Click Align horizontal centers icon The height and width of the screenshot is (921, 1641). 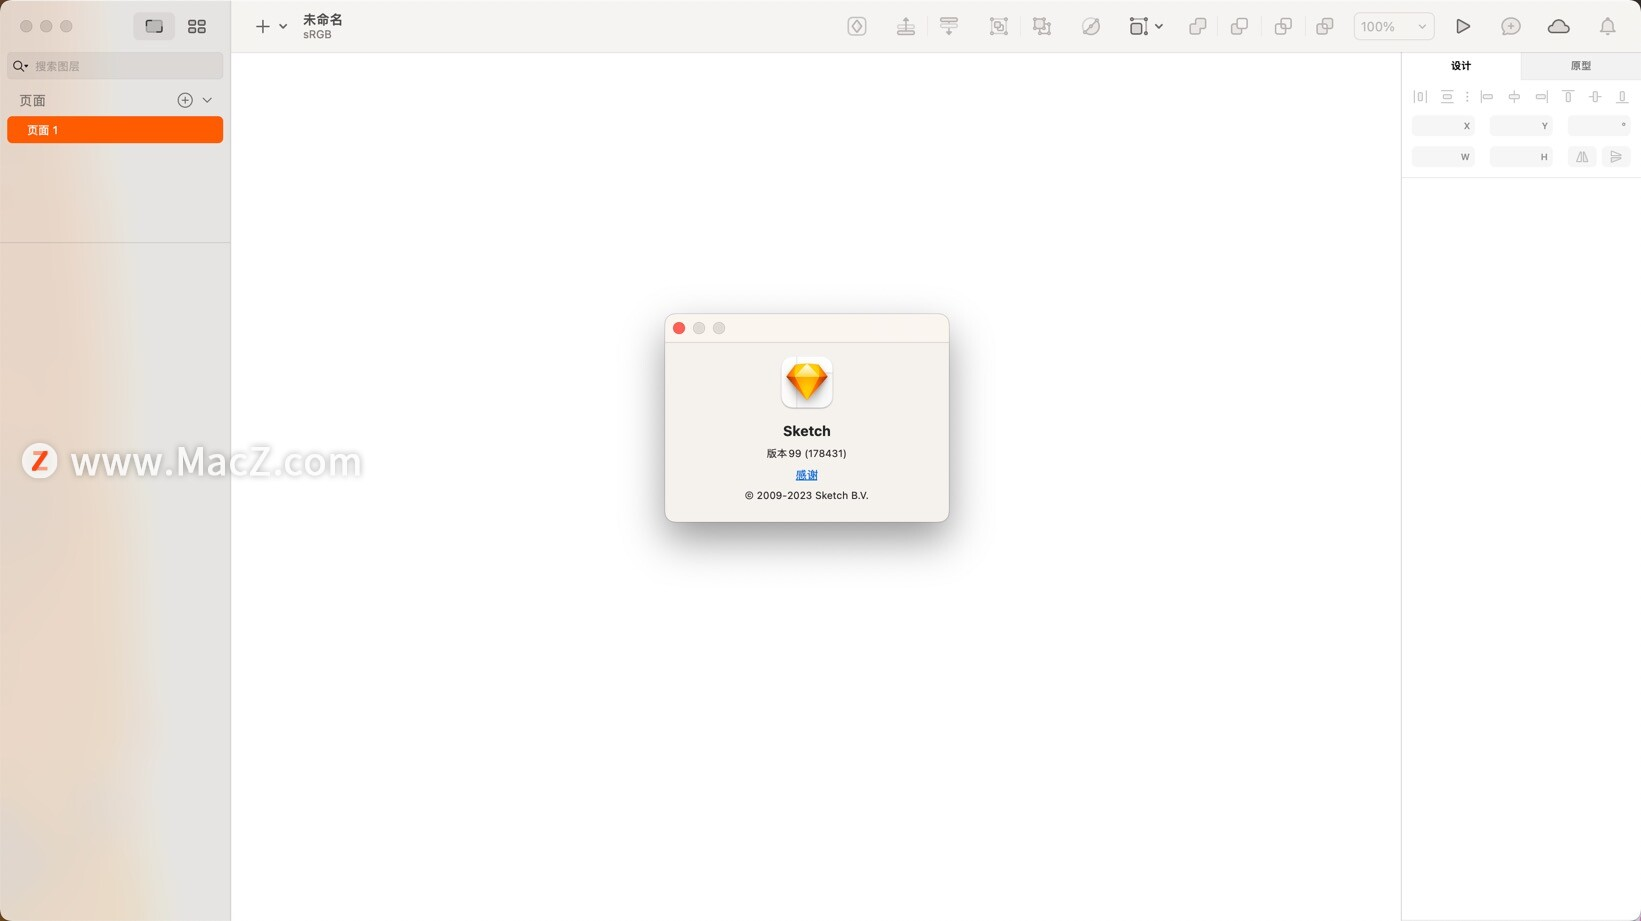click(x=1514, y=97)
